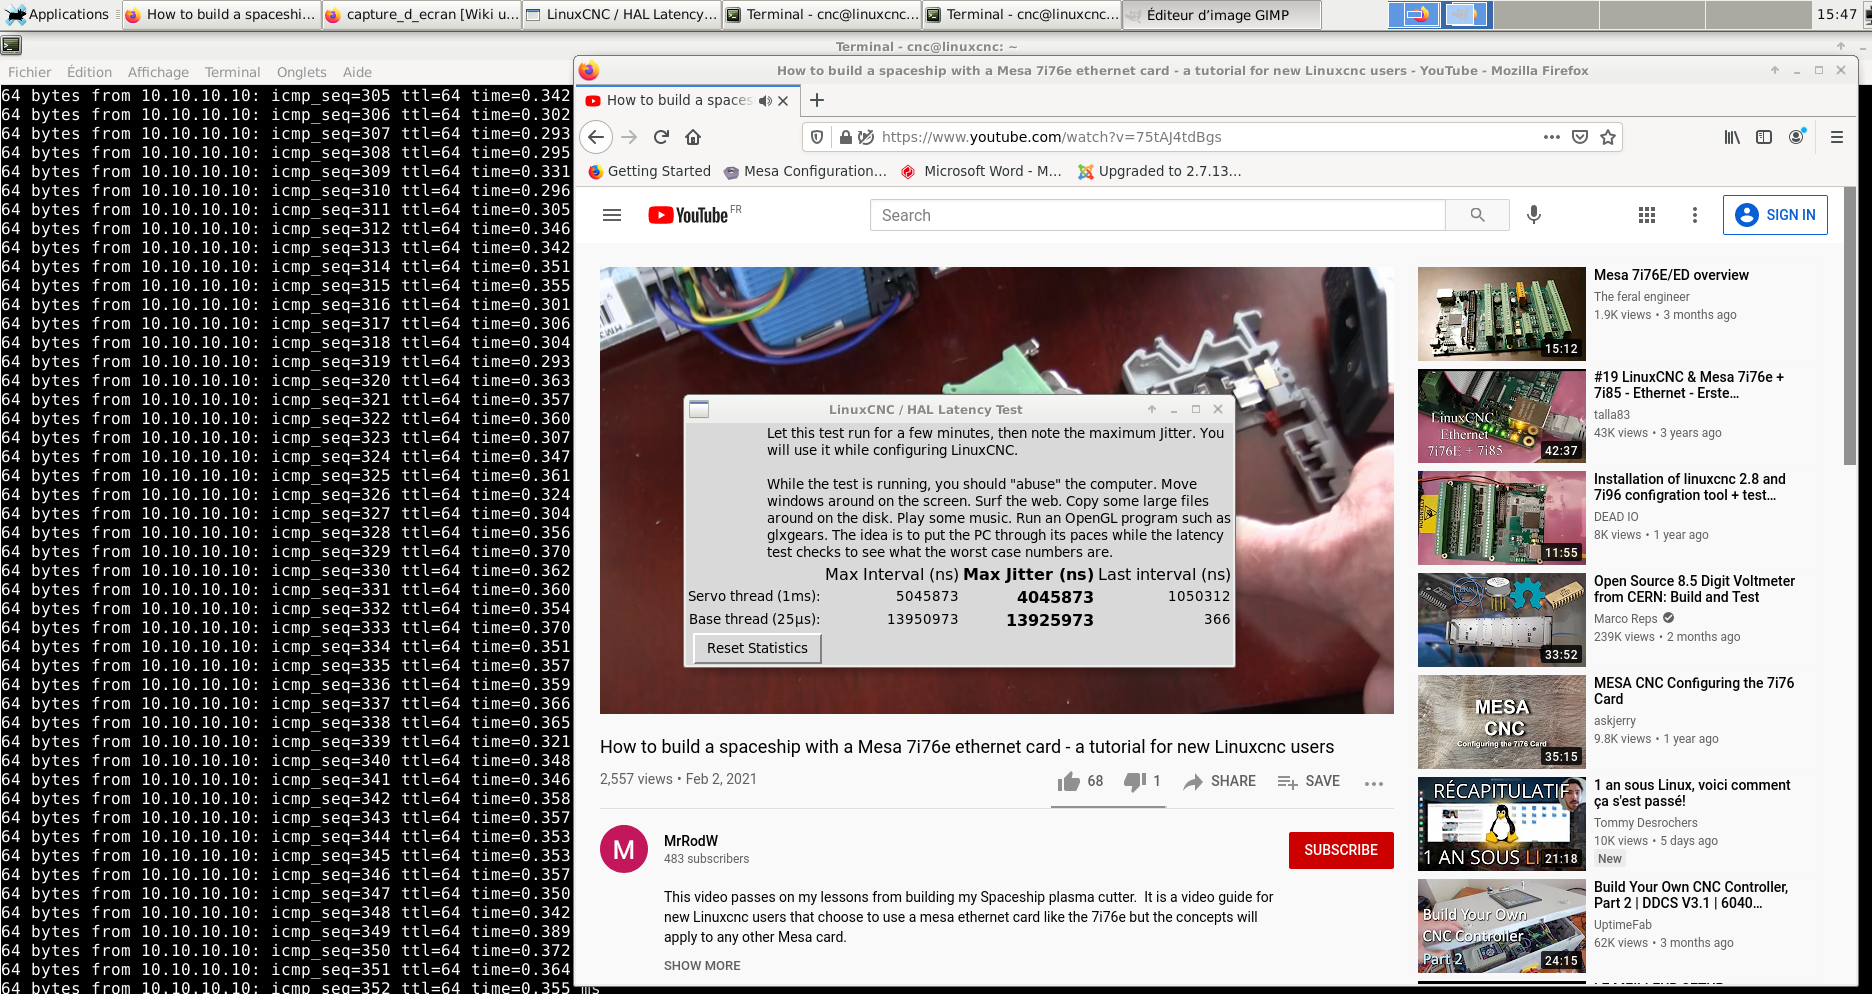Mute audio on the YouTube tab
The image size is (1872, 994).
(765, 100)
